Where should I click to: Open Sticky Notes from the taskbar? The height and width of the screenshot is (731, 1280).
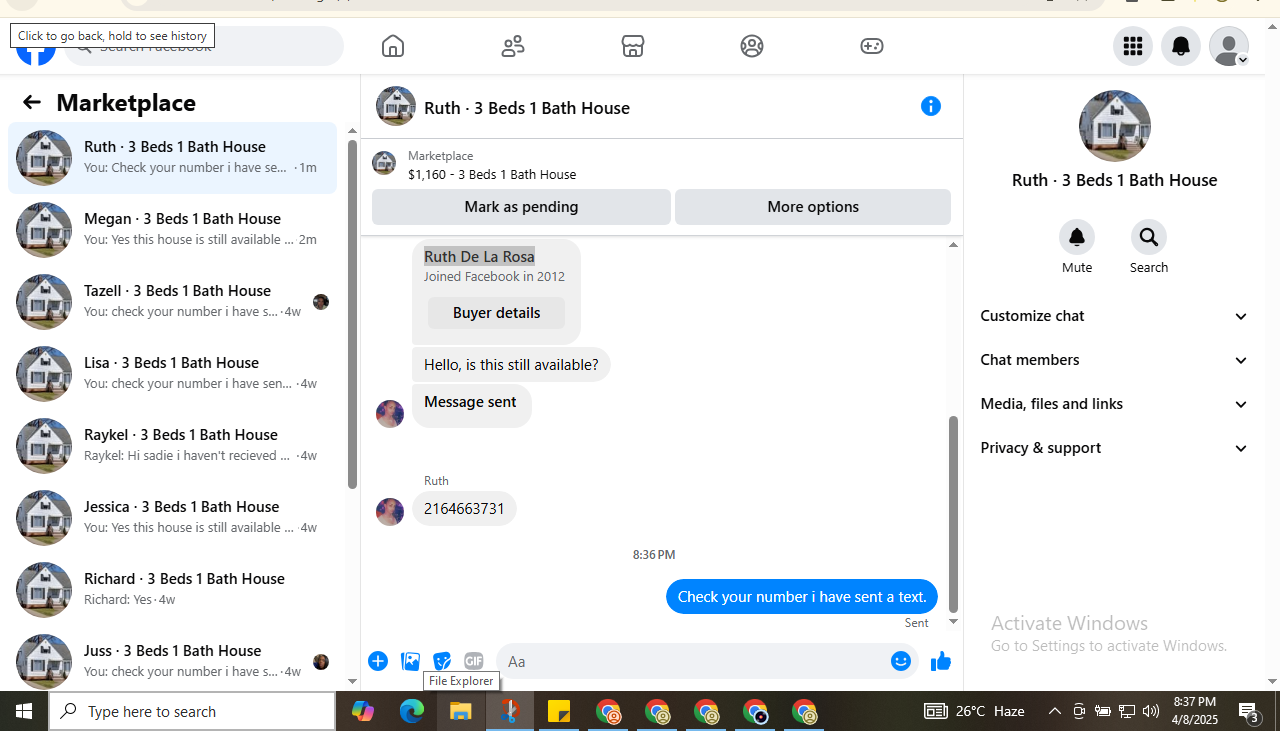tap(559, 711)
